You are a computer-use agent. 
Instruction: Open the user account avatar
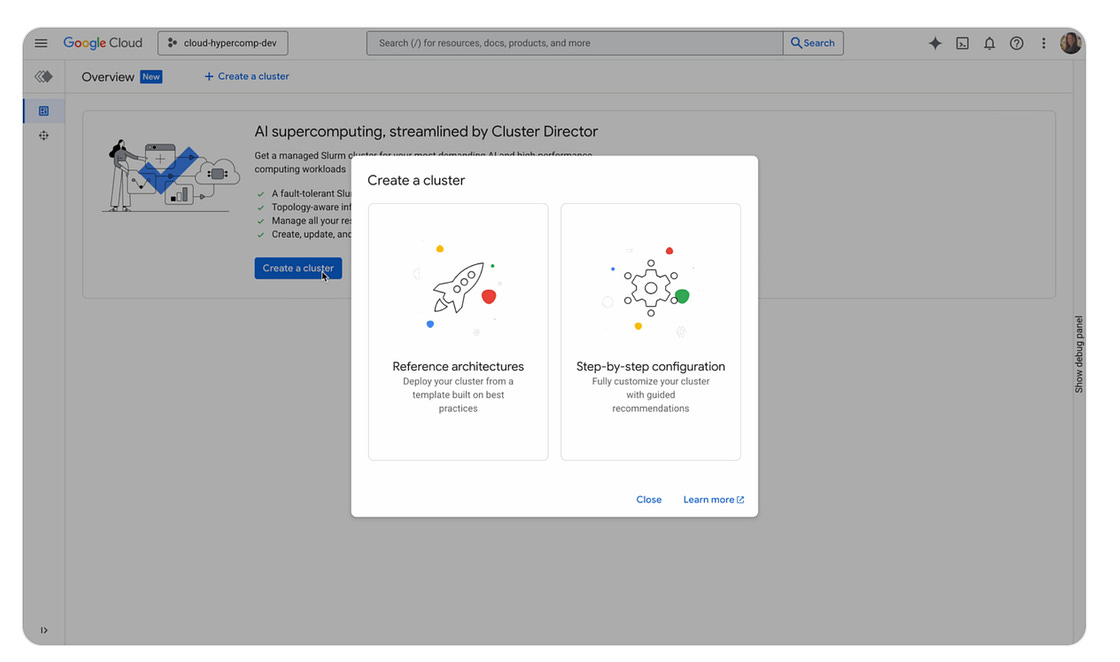pos(1071,43)
